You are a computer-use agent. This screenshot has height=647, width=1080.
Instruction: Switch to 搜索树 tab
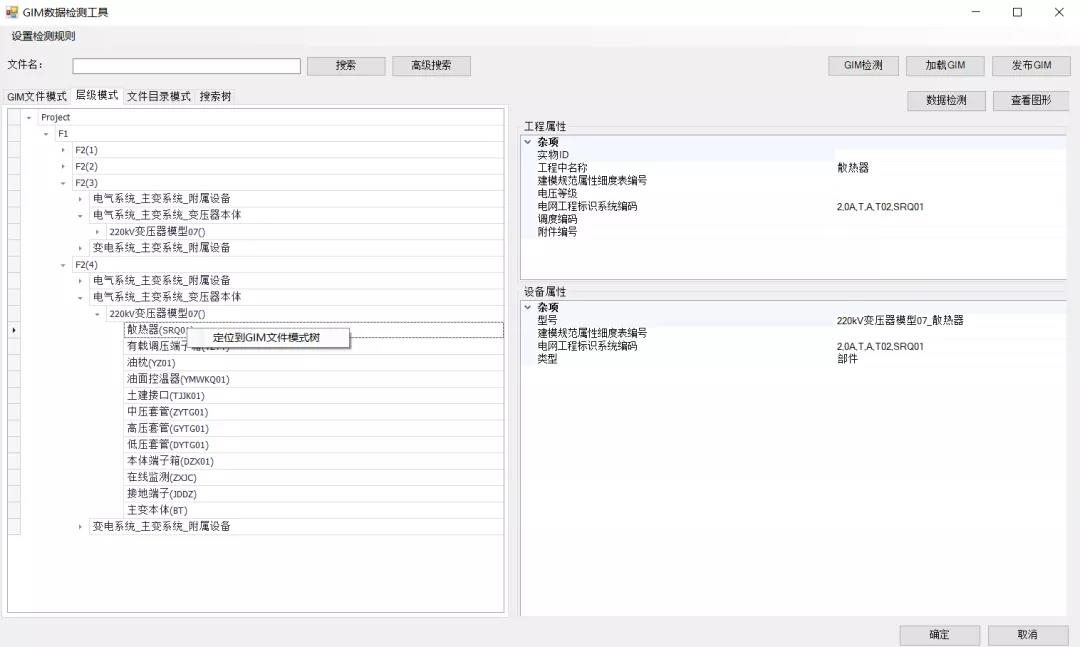point(216,96)
